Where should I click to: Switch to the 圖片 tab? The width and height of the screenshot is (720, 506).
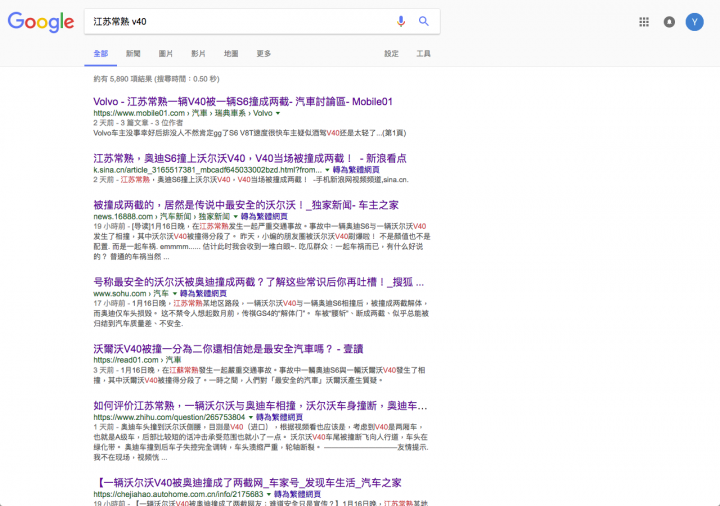(166, 54)
